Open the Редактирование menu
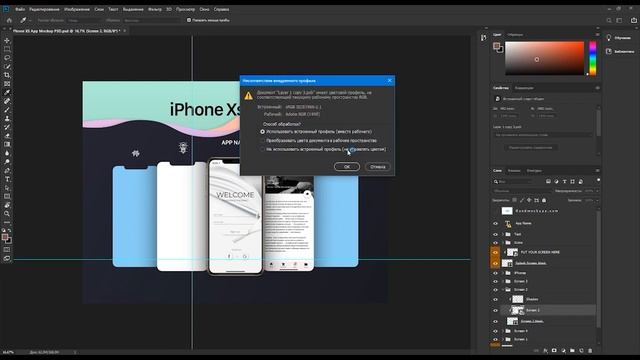Viewport: 640px width, 360px height. coord(44,9)
